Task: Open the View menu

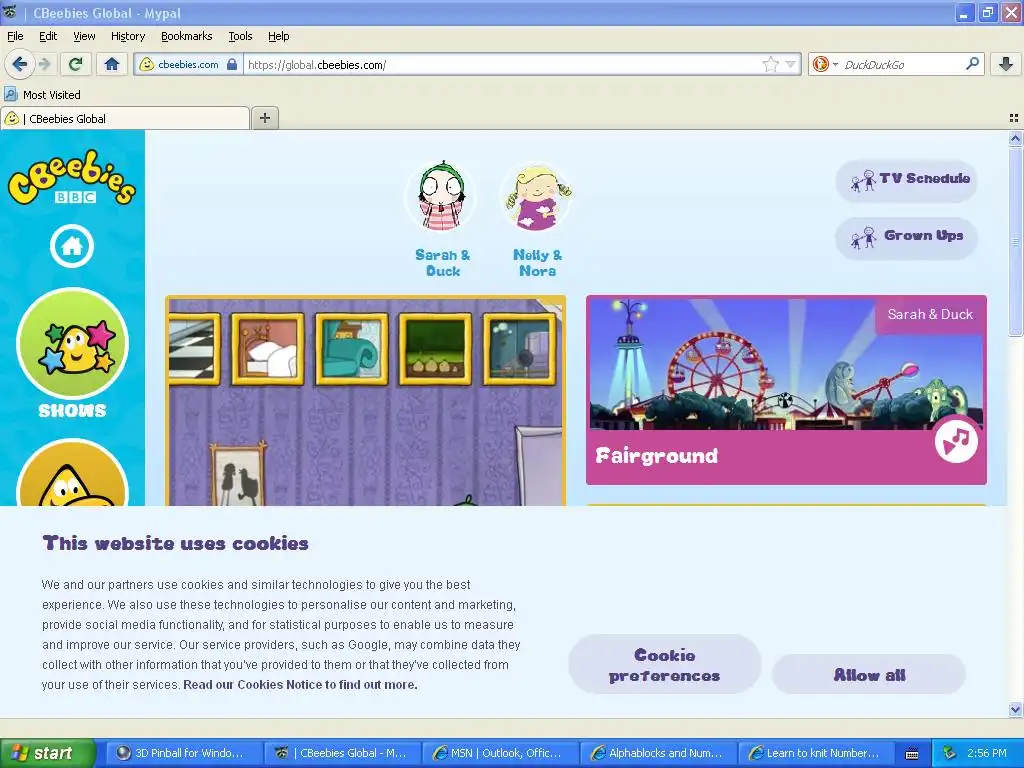Action: click(84, 36)
